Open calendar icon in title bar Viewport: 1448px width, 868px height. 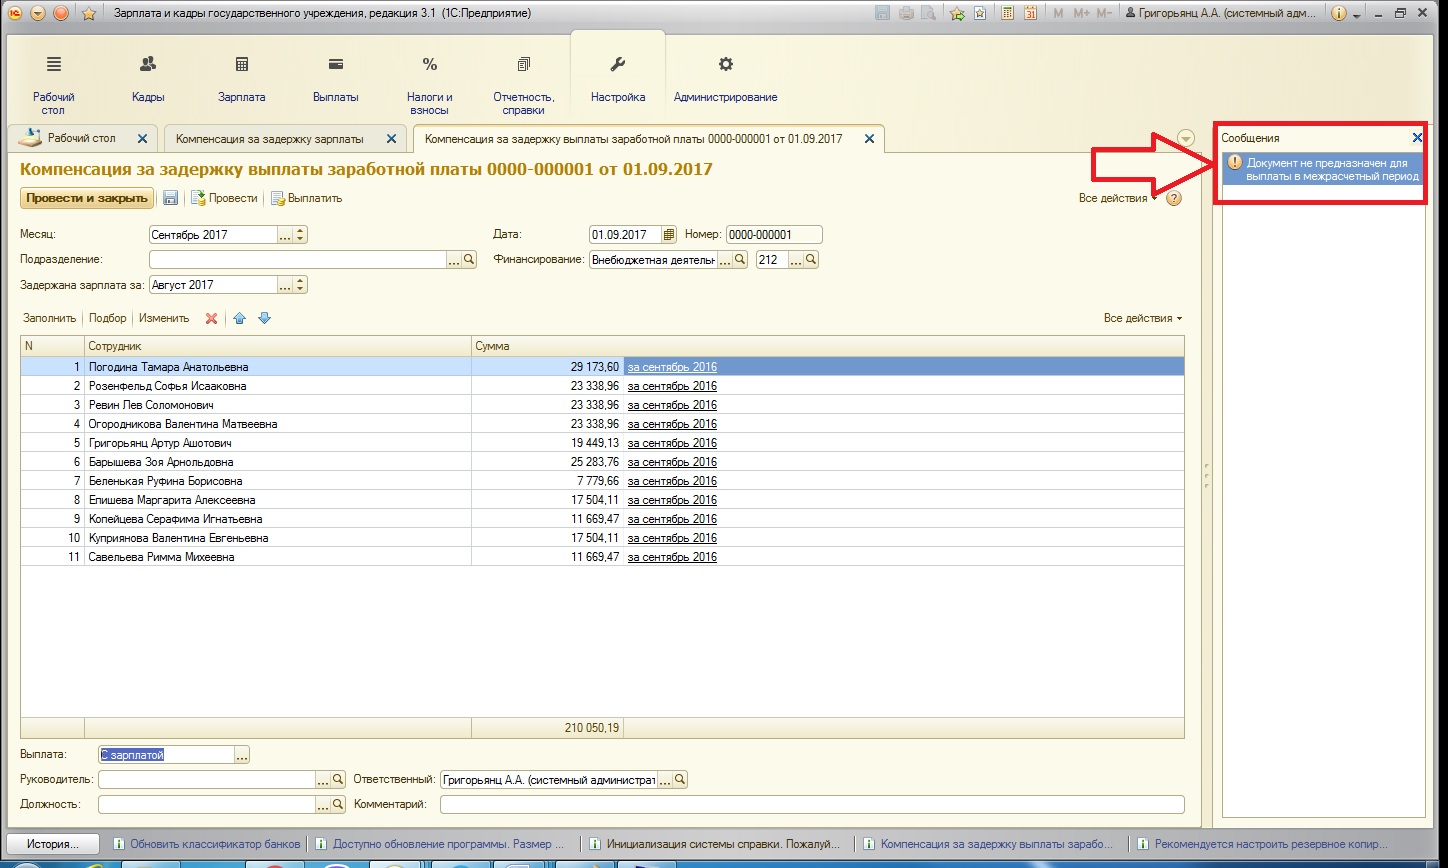coord(1029,13)
